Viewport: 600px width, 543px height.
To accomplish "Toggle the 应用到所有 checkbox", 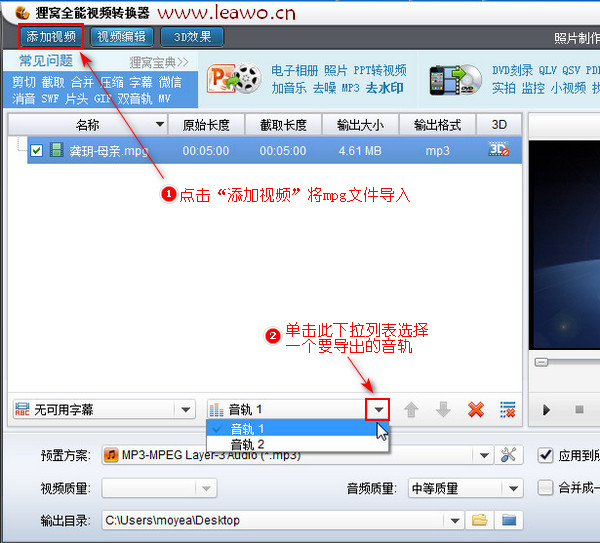I will coord(545,455).
